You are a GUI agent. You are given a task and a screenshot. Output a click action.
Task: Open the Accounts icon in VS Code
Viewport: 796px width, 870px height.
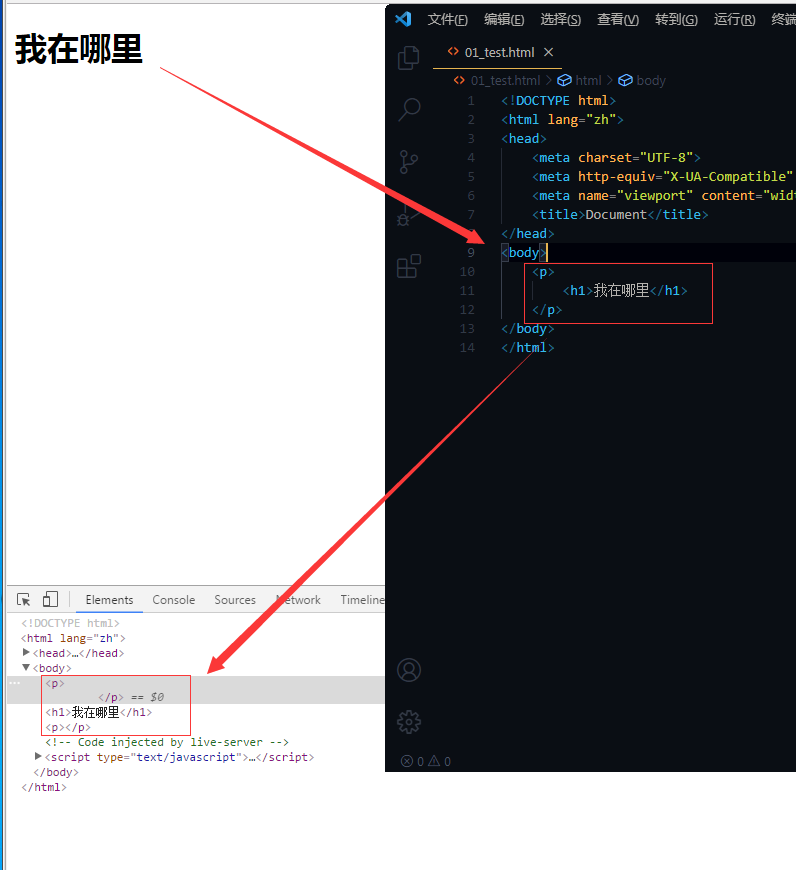click(x=409, y=670)
